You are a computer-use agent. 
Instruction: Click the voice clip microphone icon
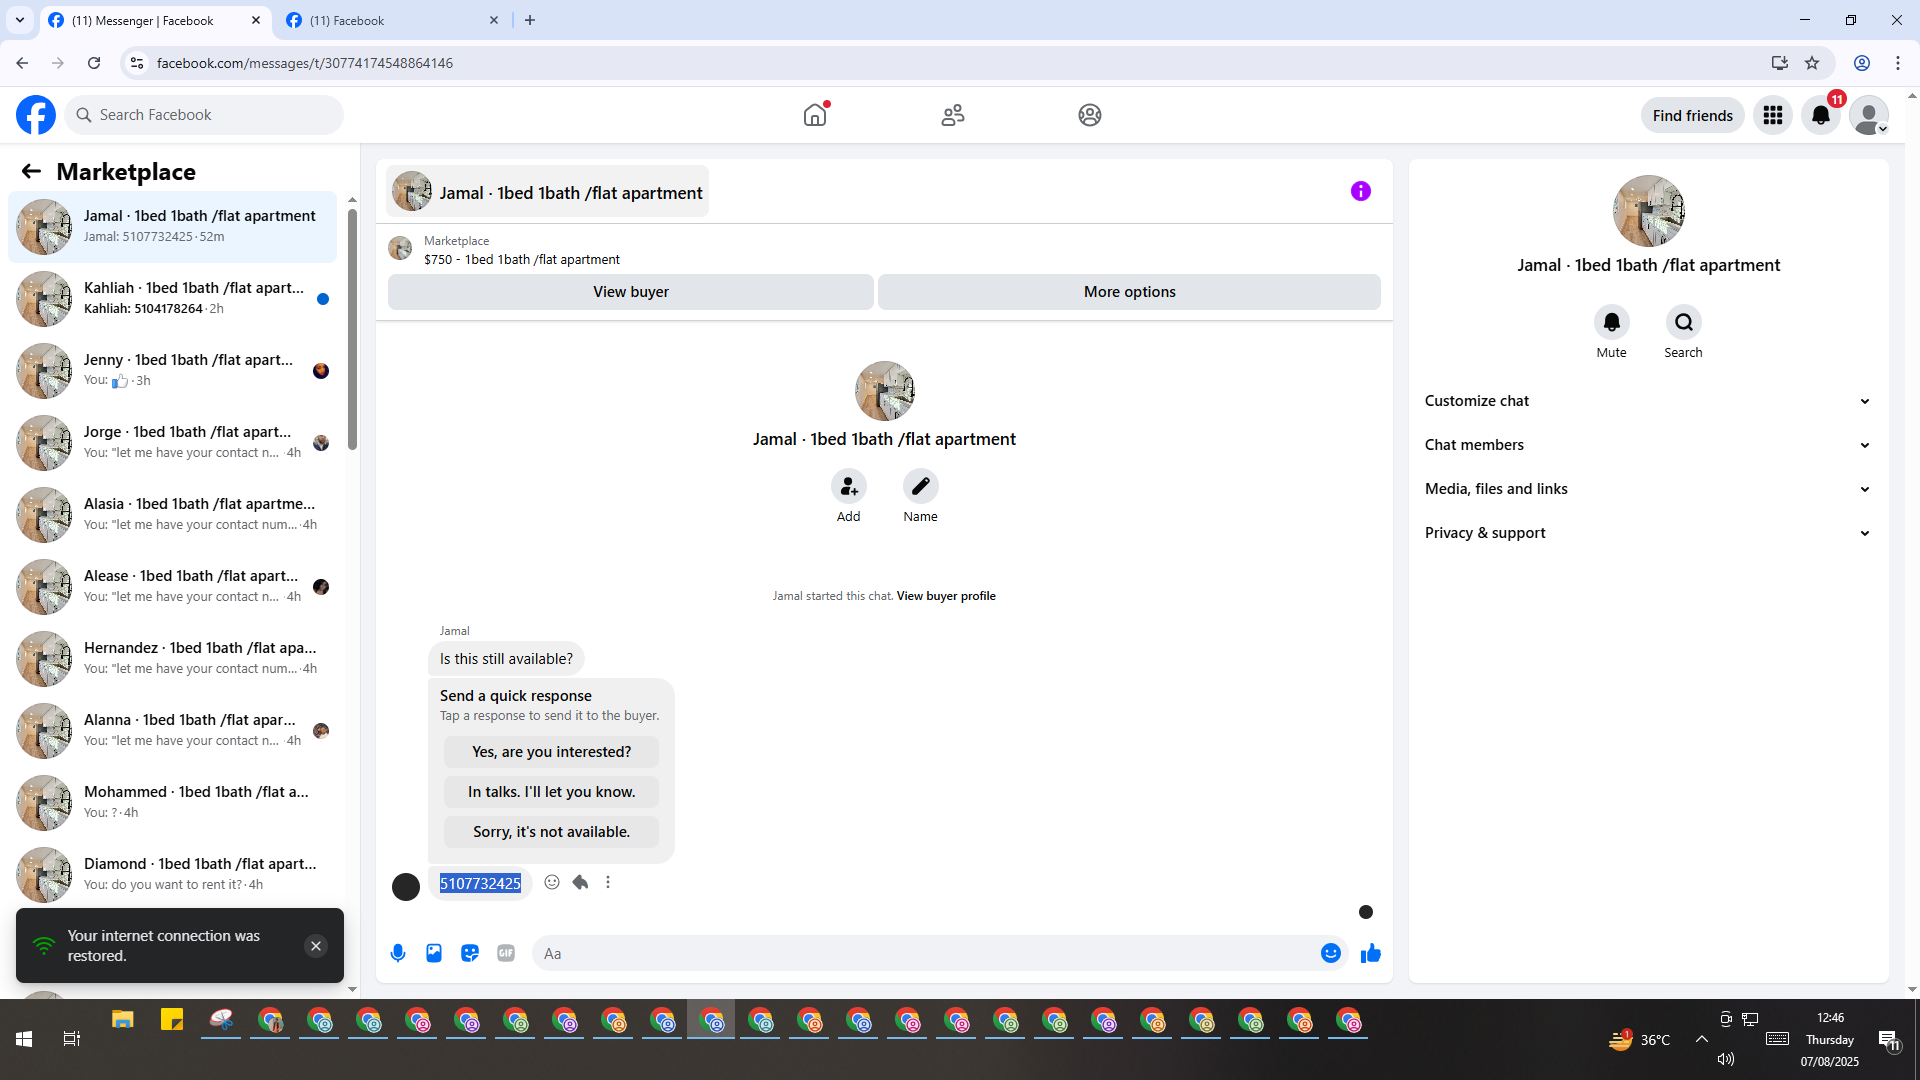coord(398,953)
